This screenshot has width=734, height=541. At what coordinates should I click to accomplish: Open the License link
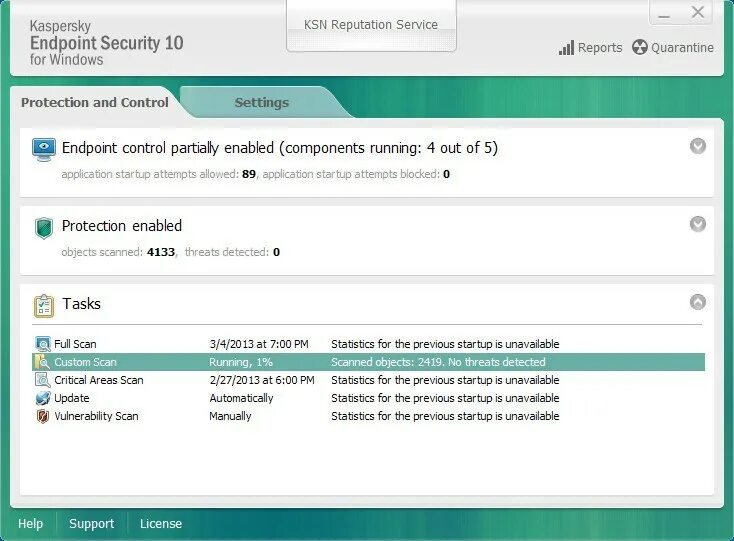(x=161, y=524)
